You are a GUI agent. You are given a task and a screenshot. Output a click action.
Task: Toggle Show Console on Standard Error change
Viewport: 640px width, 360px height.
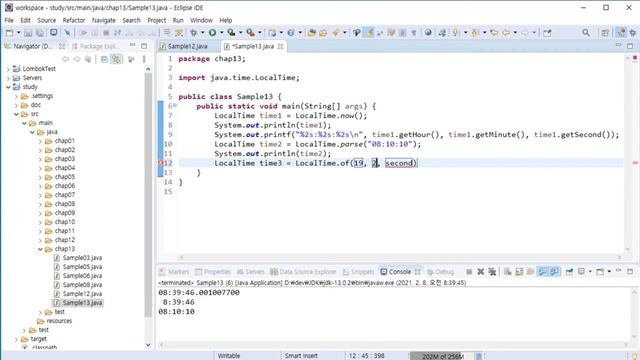click(x=554, y=271)
